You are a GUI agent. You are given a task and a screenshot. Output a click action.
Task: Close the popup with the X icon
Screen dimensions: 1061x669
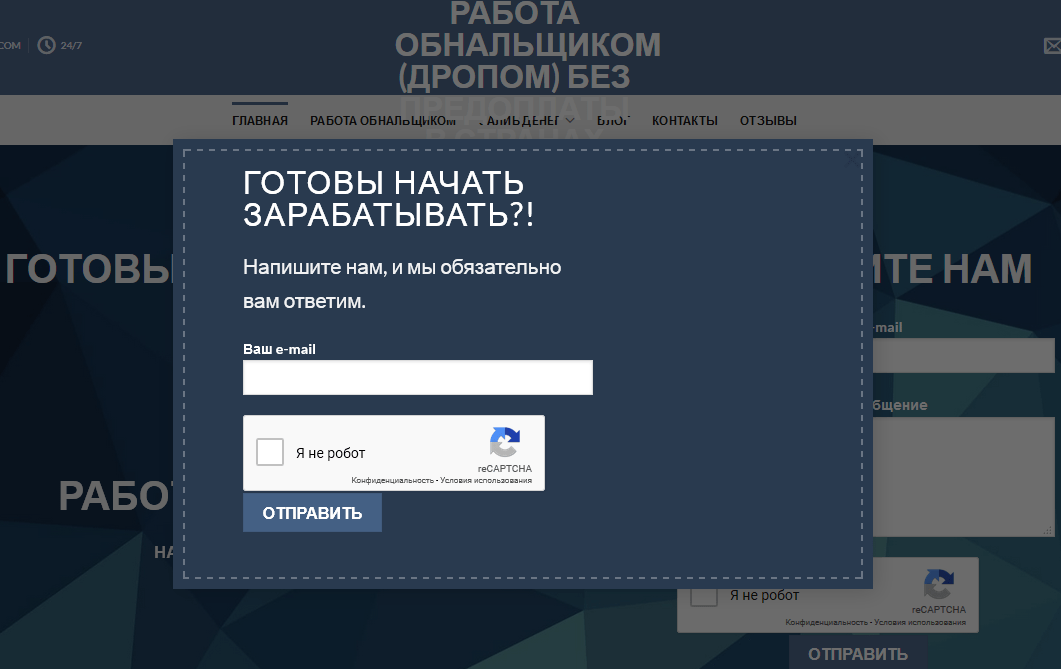coord(852,160)
